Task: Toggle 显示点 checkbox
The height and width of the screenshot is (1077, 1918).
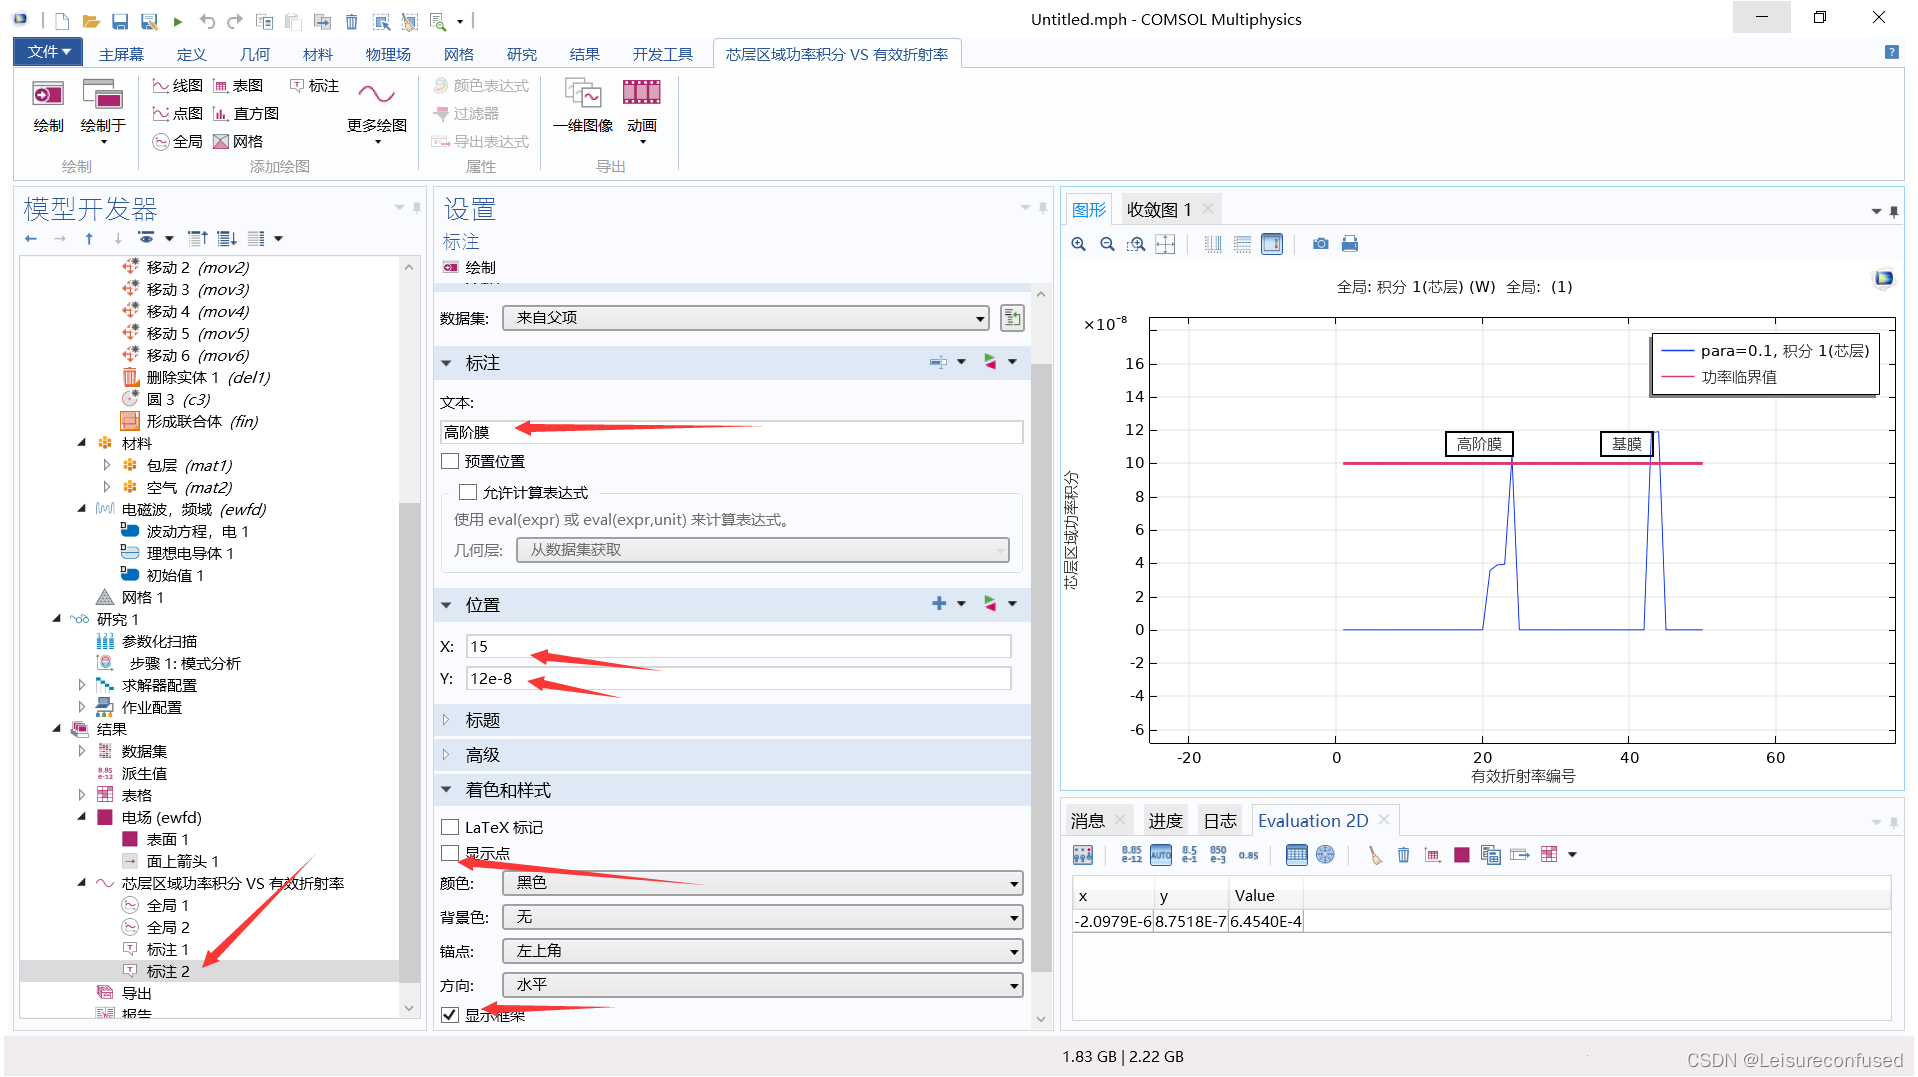Action: tap(450, 853)
